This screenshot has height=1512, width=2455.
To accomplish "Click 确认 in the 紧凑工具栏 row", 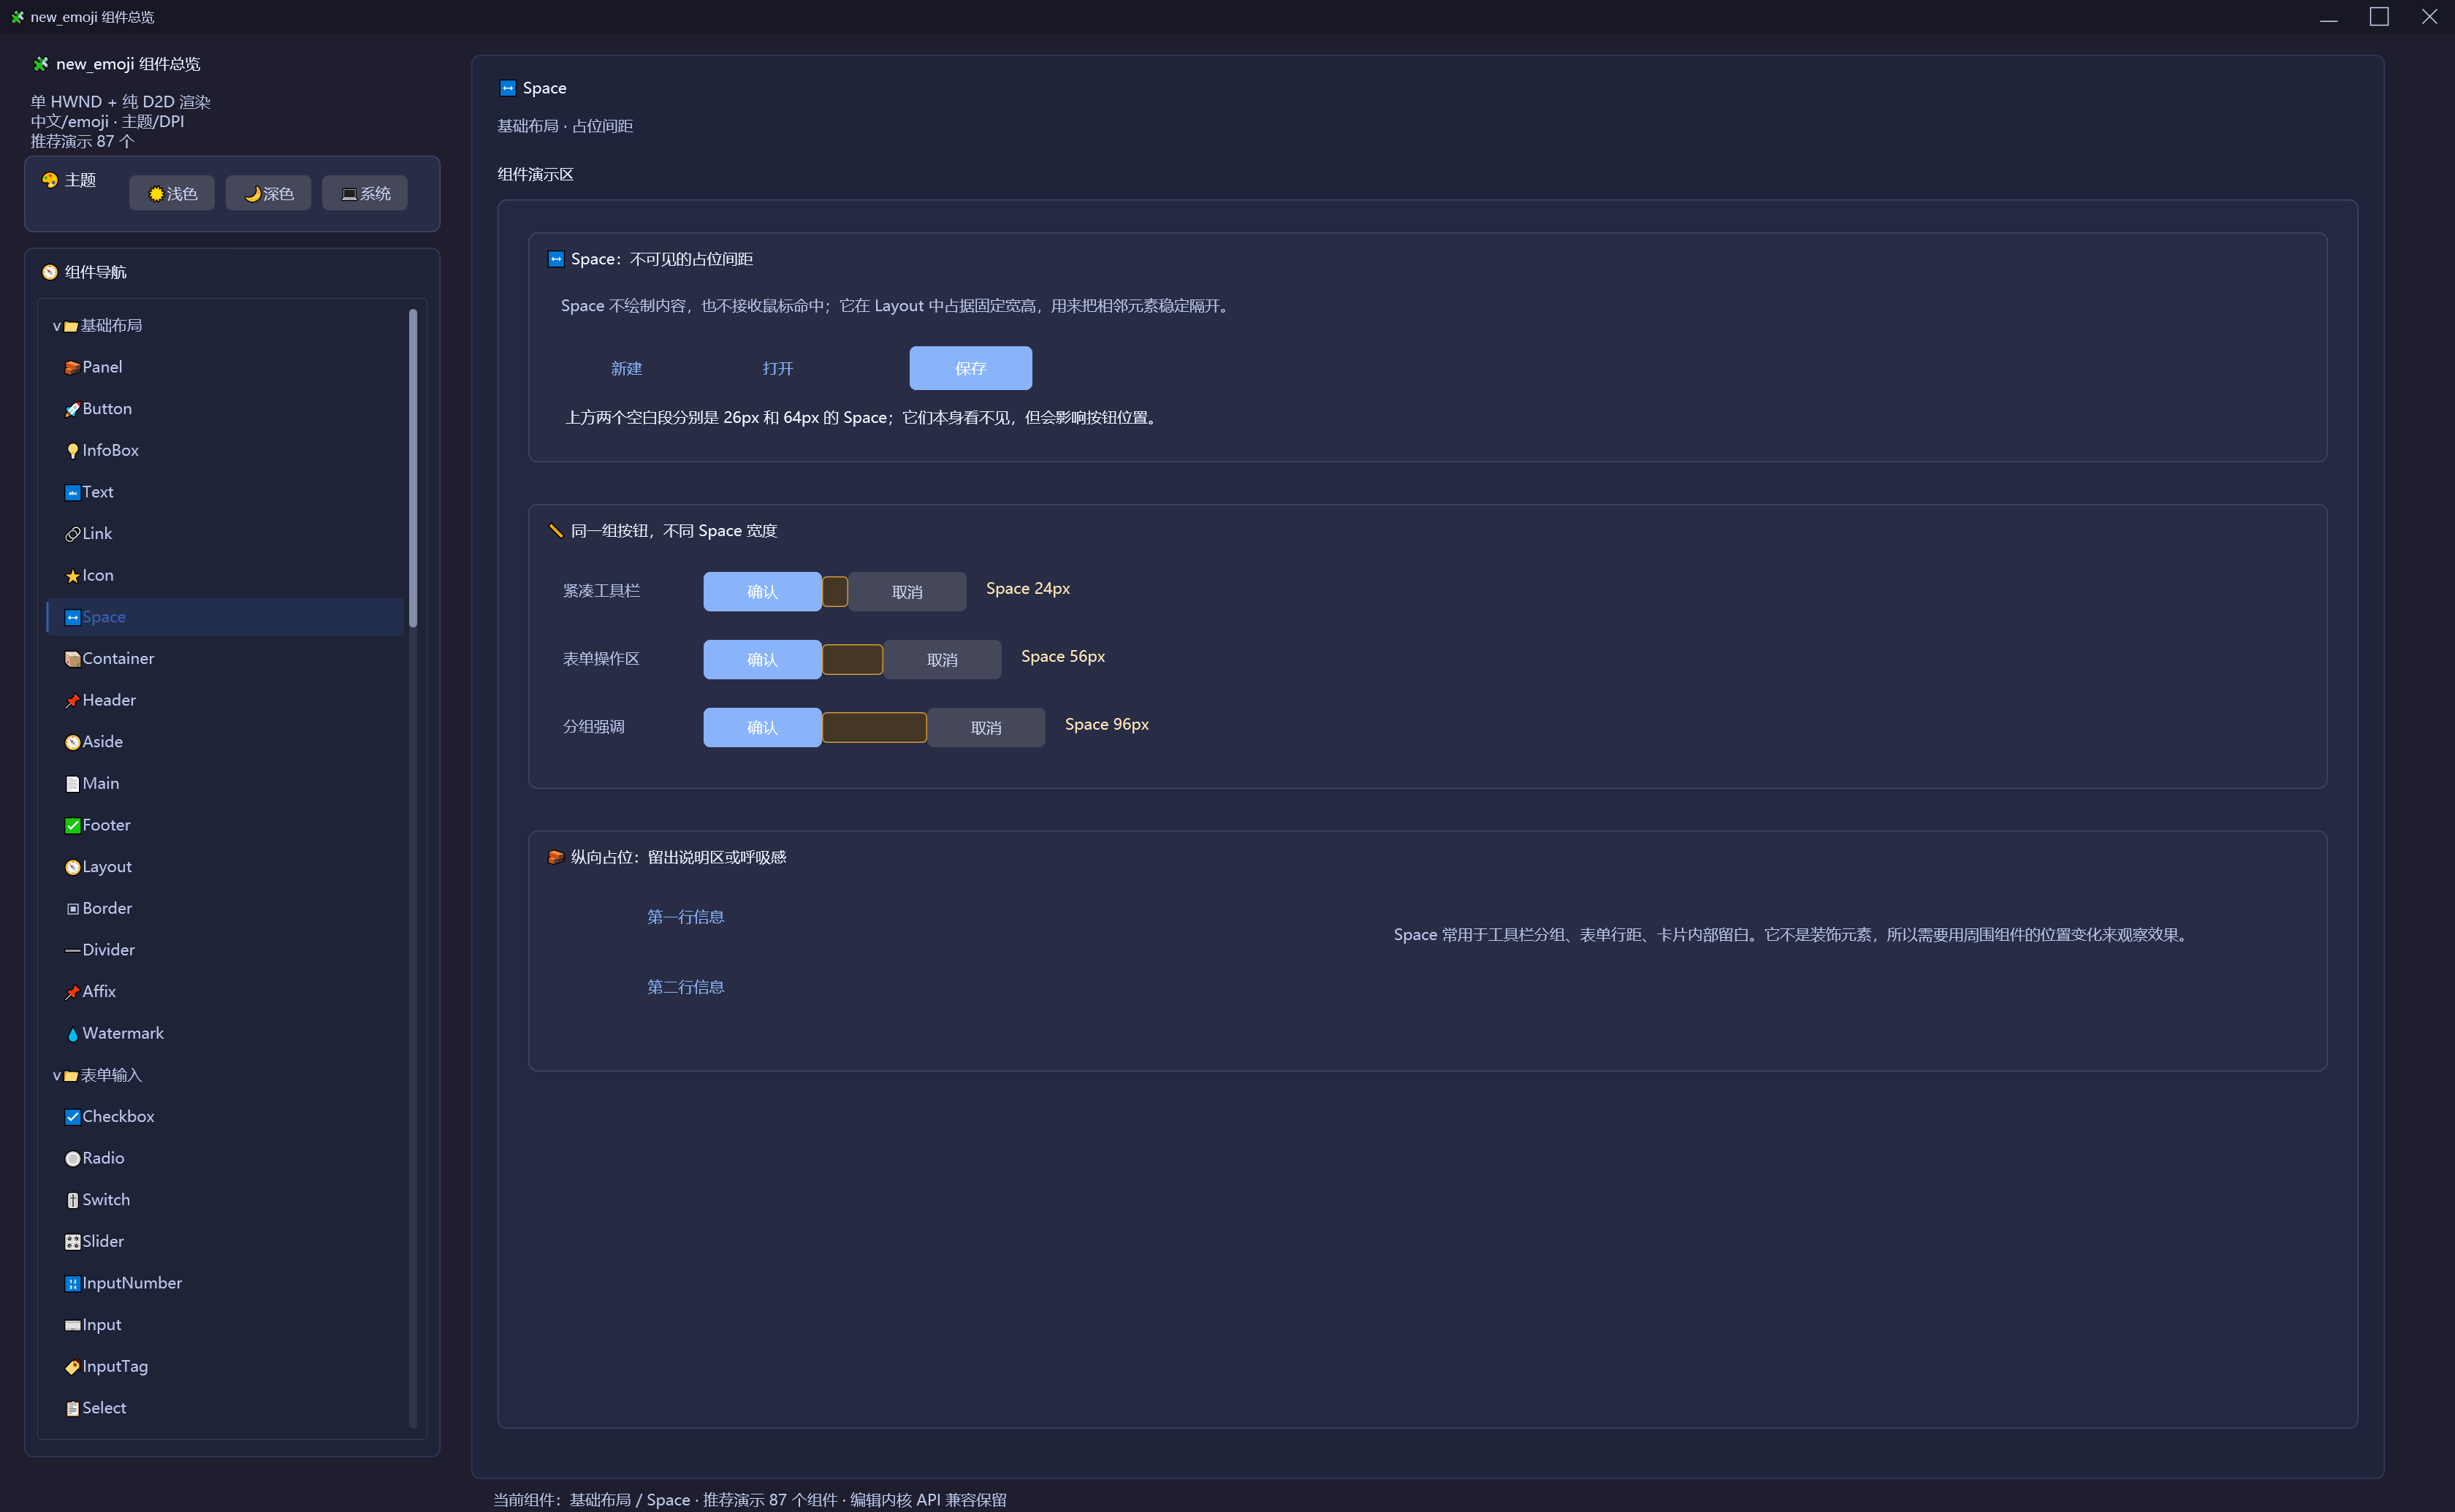I will [762, 591].
